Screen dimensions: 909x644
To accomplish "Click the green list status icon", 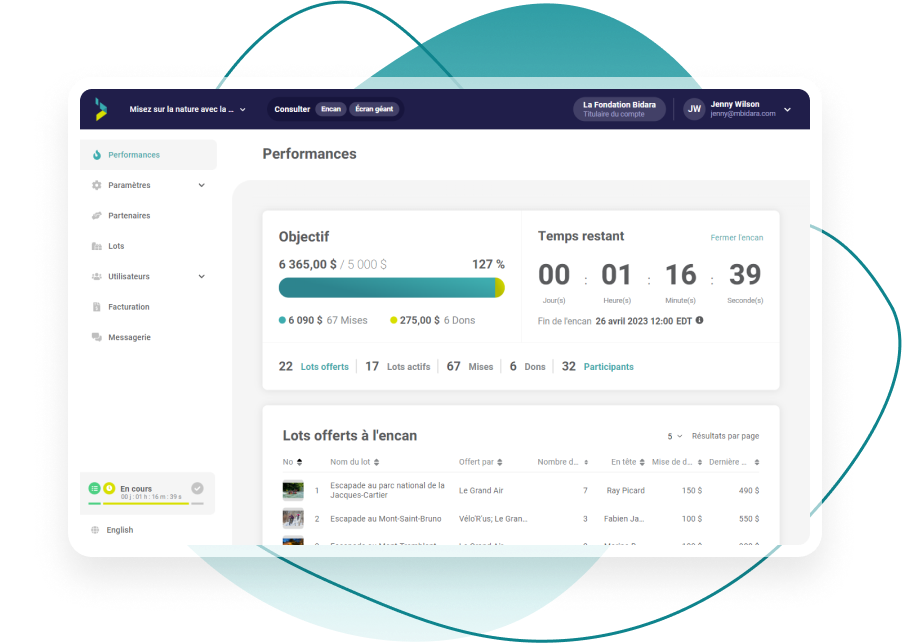I will 94,488.
